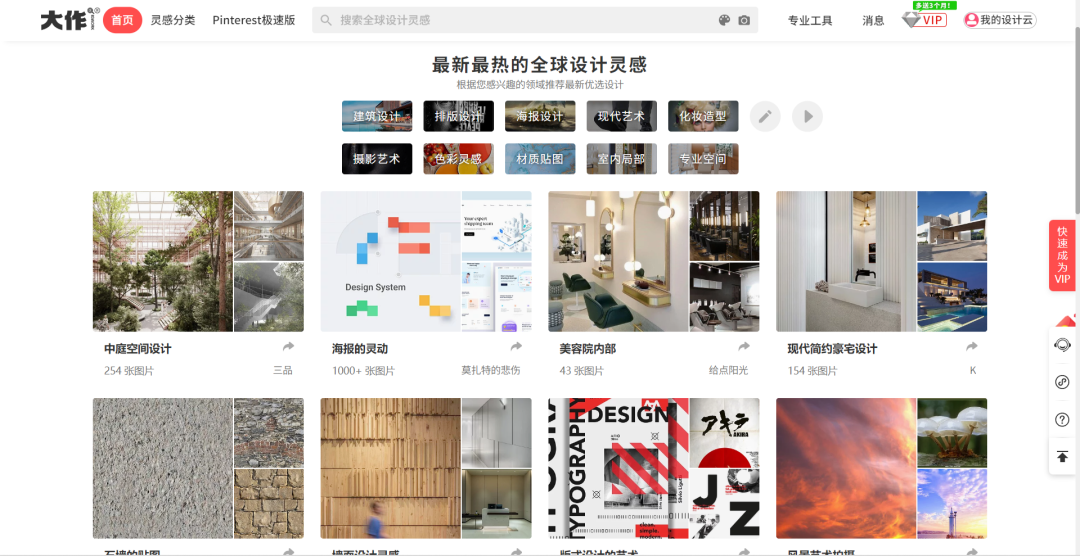The width and height of the screenshot is (1080, 556).
Task: Share the 美容院内部 board
Action: [744, 347]
